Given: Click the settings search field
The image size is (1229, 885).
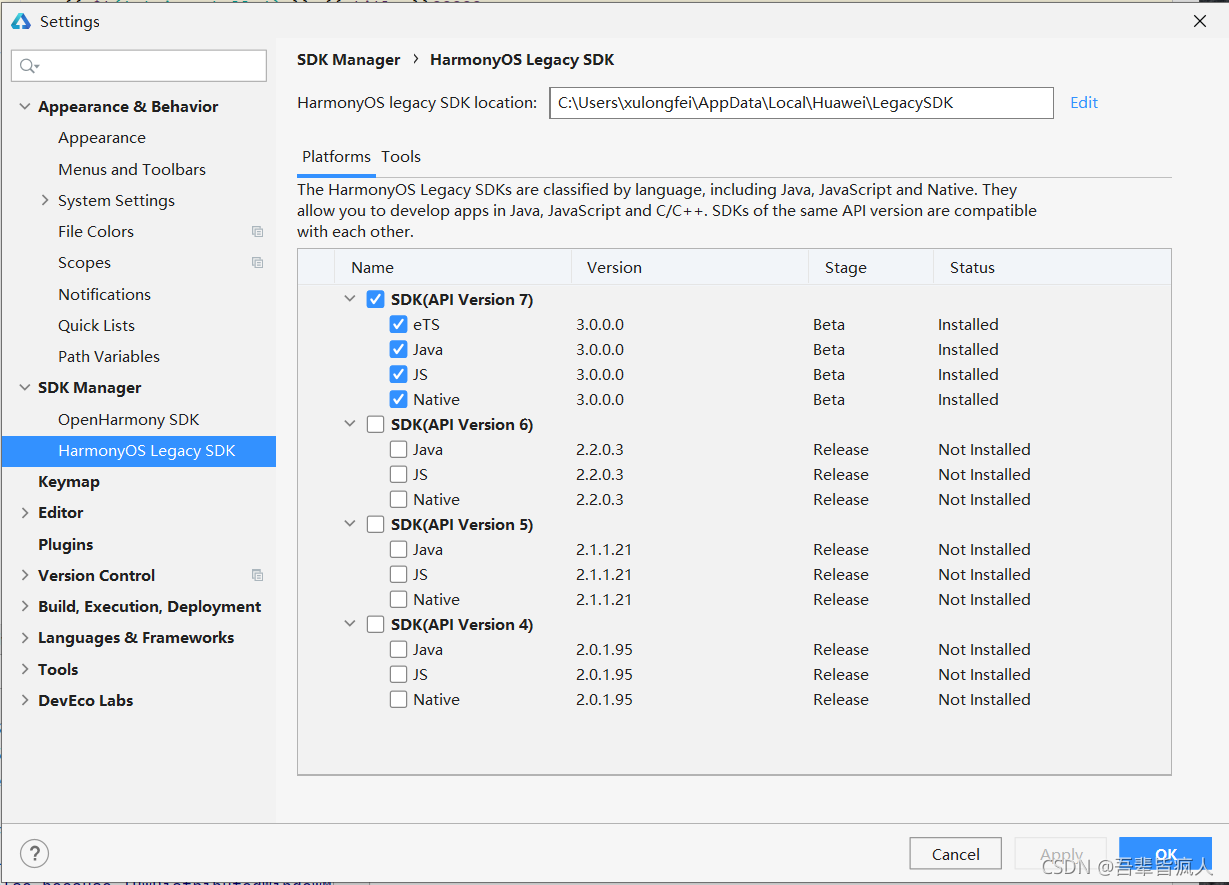Looking at the screenshot, I should click(140, 66).
